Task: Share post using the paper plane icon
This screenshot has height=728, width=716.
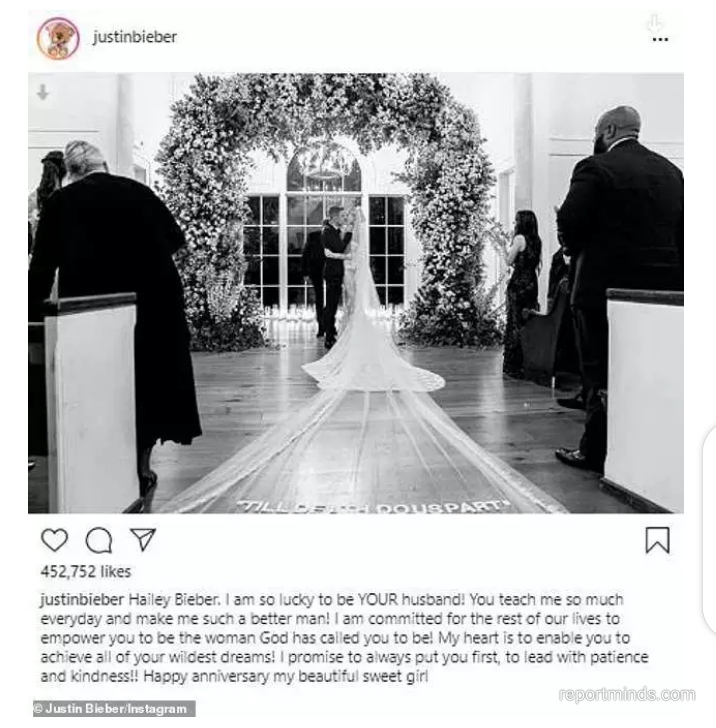Action: [x=143, y=540]
